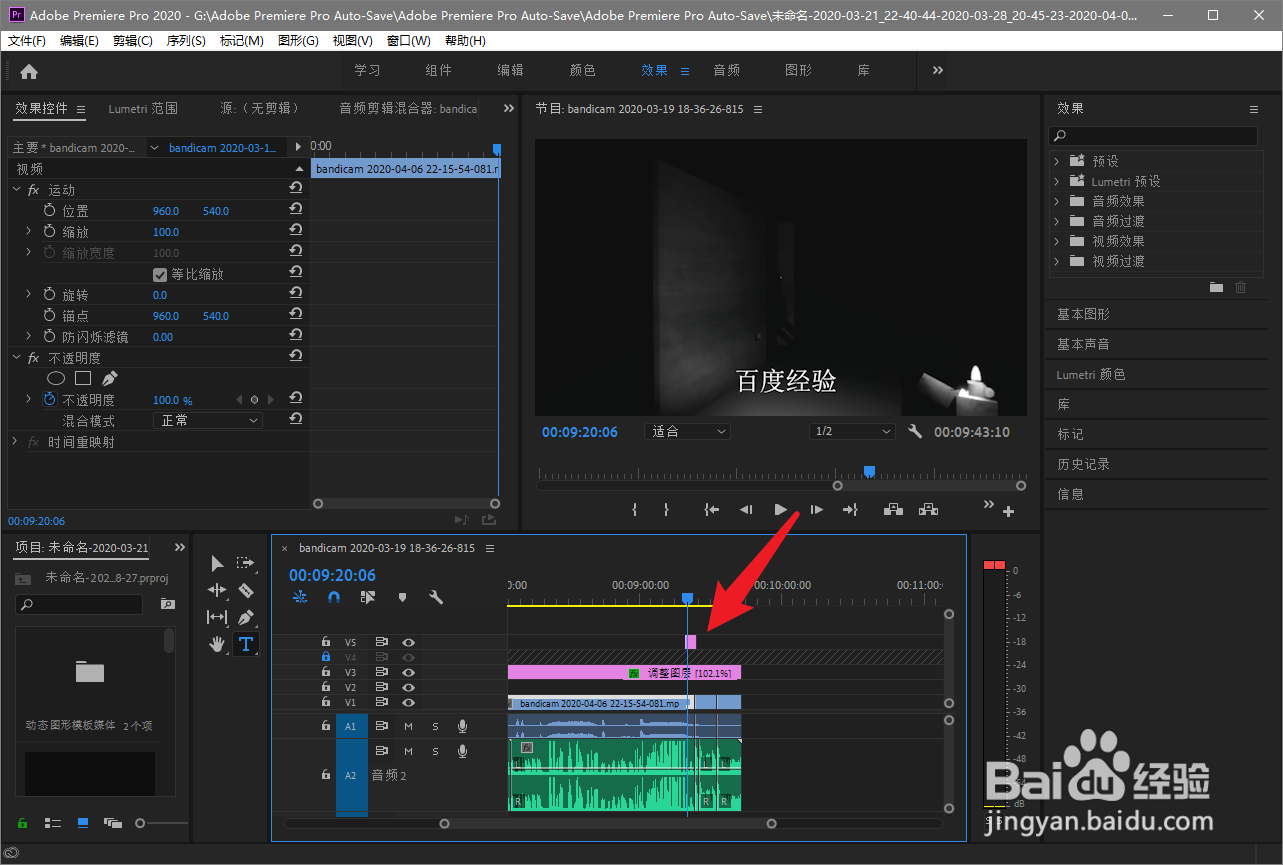The height and width of the screenshot is (865, 1283).
Task: Expand the Time Remapping effect
Action: point(16,441)
